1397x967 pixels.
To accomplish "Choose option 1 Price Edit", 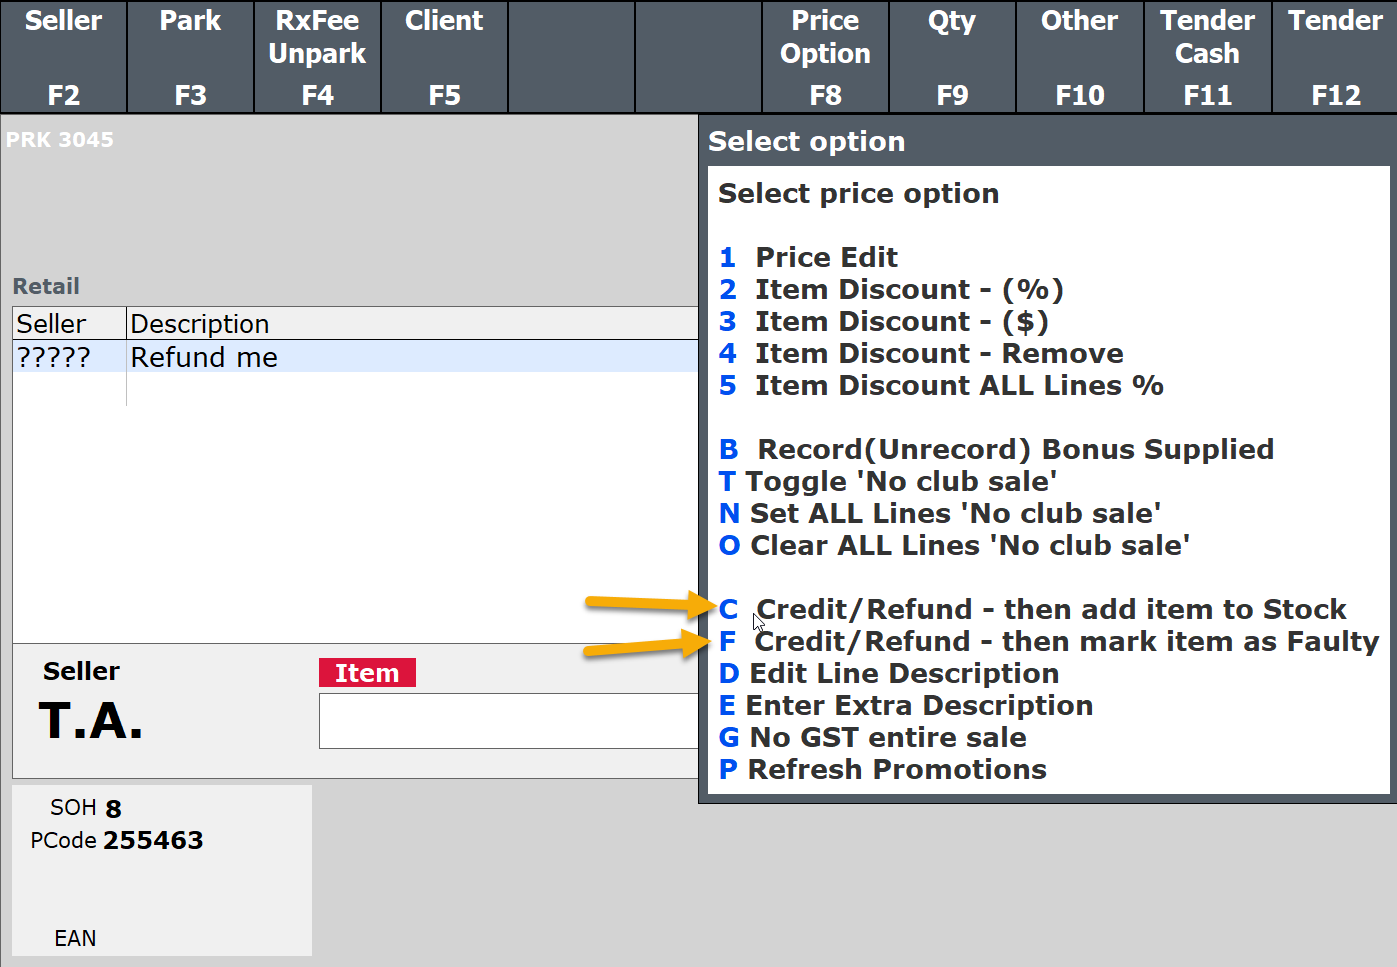I will coord(825,258).
